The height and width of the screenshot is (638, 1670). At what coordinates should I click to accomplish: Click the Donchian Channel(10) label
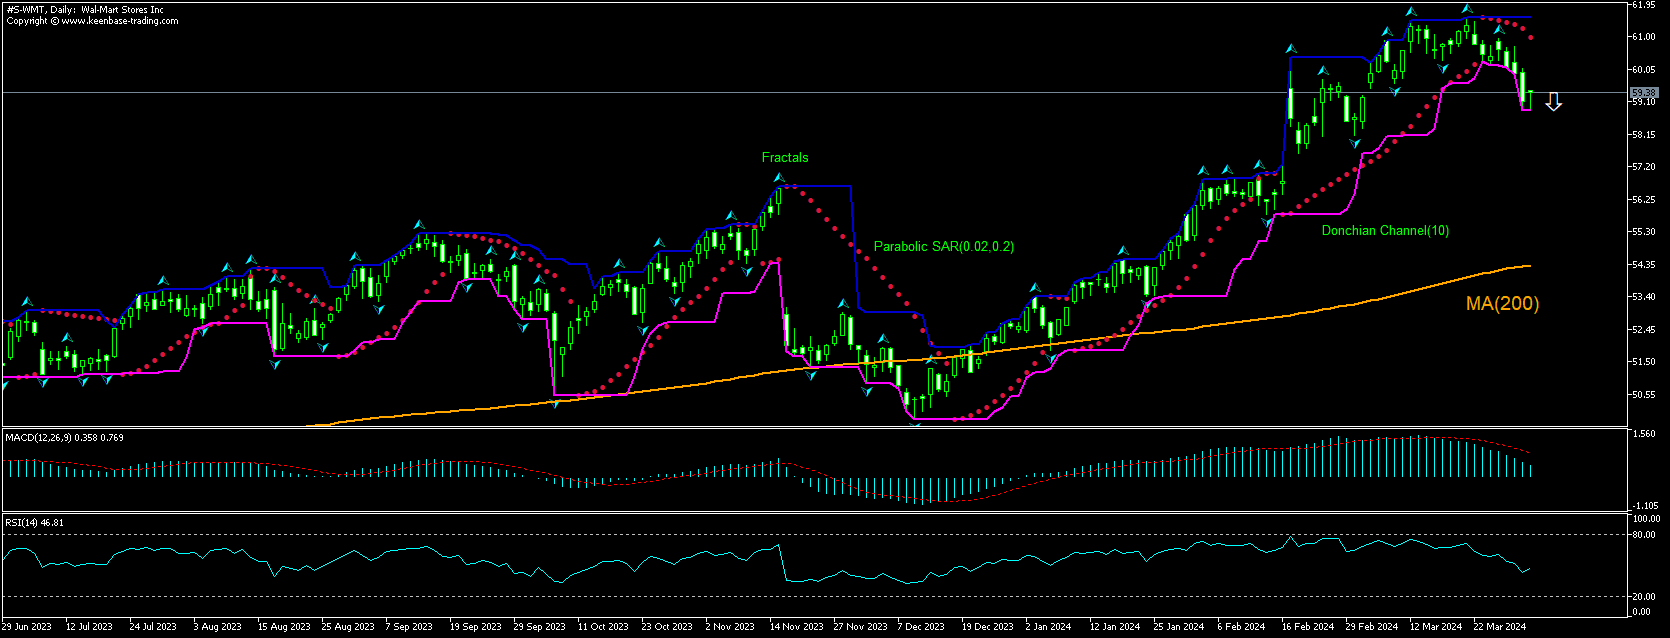click(1384, 231)
